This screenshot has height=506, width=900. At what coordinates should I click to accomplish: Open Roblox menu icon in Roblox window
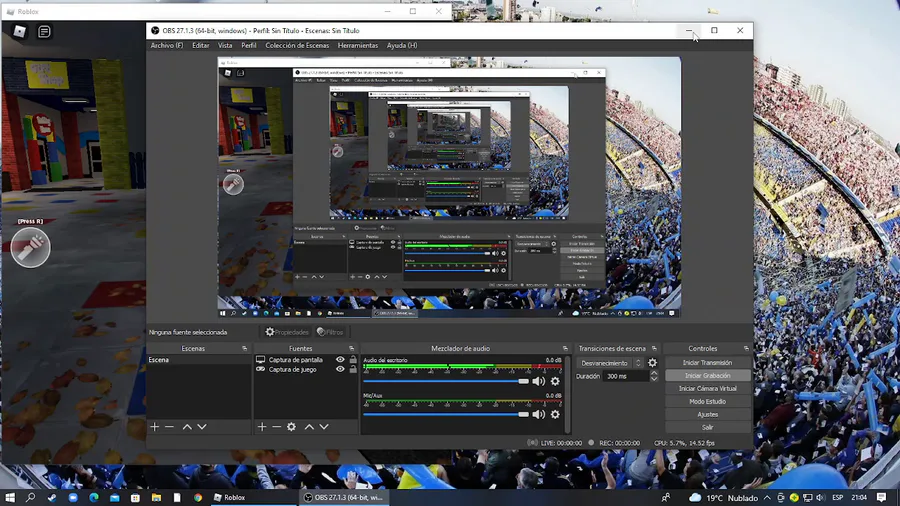click(20, 32)
